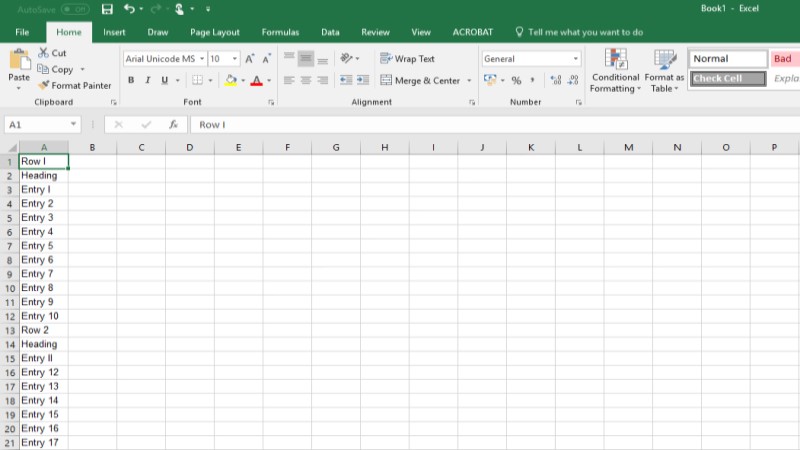Align text left
Screen dimensions: 800x450
click(x=289, y=80)
